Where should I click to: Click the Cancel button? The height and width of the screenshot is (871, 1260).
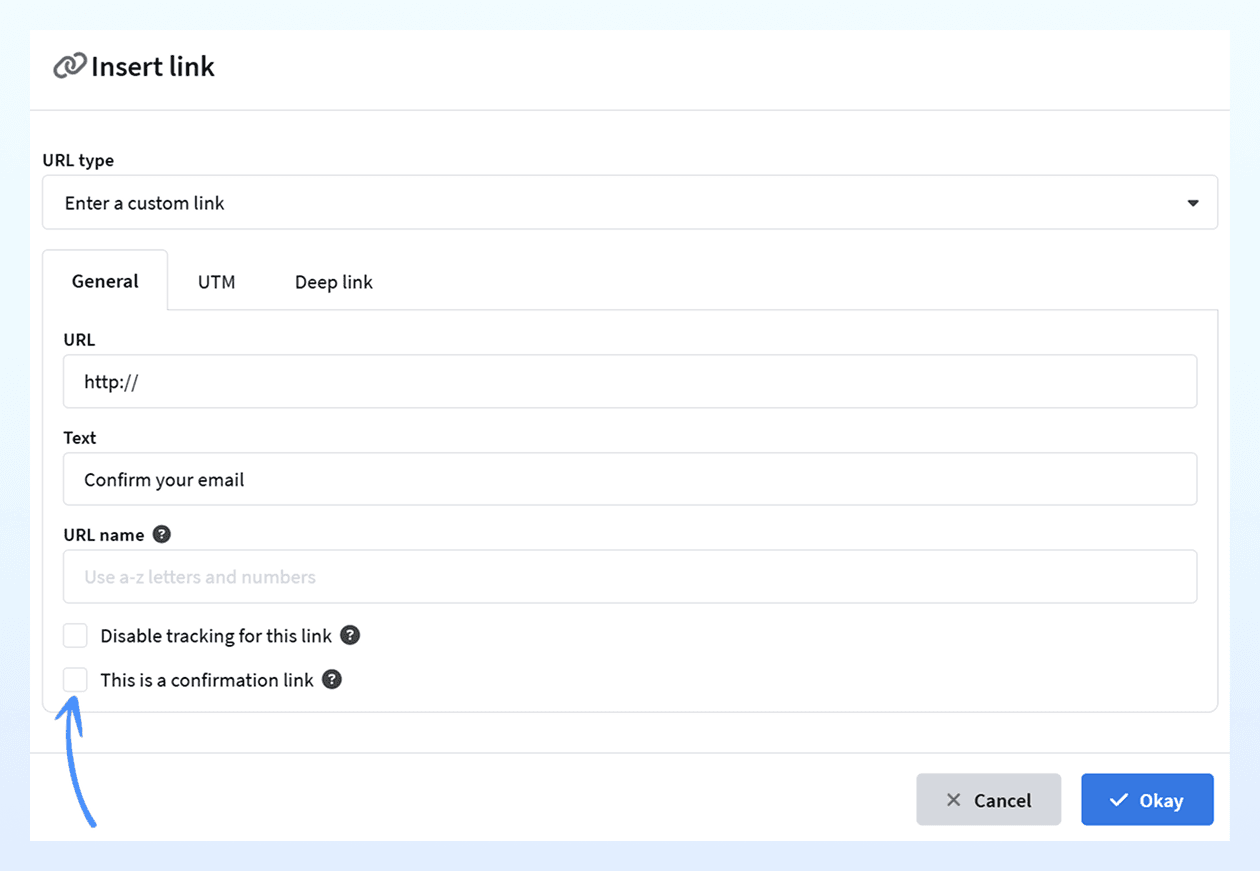[988, 799]
